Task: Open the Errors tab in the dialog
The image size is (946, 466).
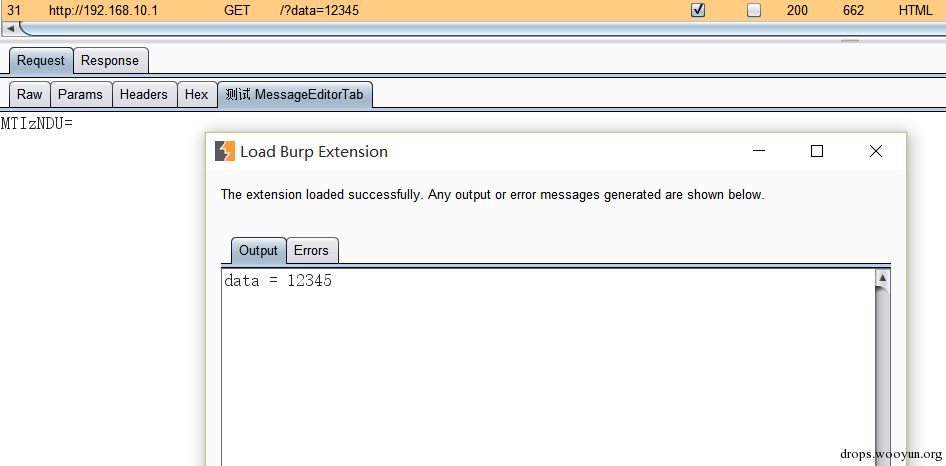Action: (312, 251)
